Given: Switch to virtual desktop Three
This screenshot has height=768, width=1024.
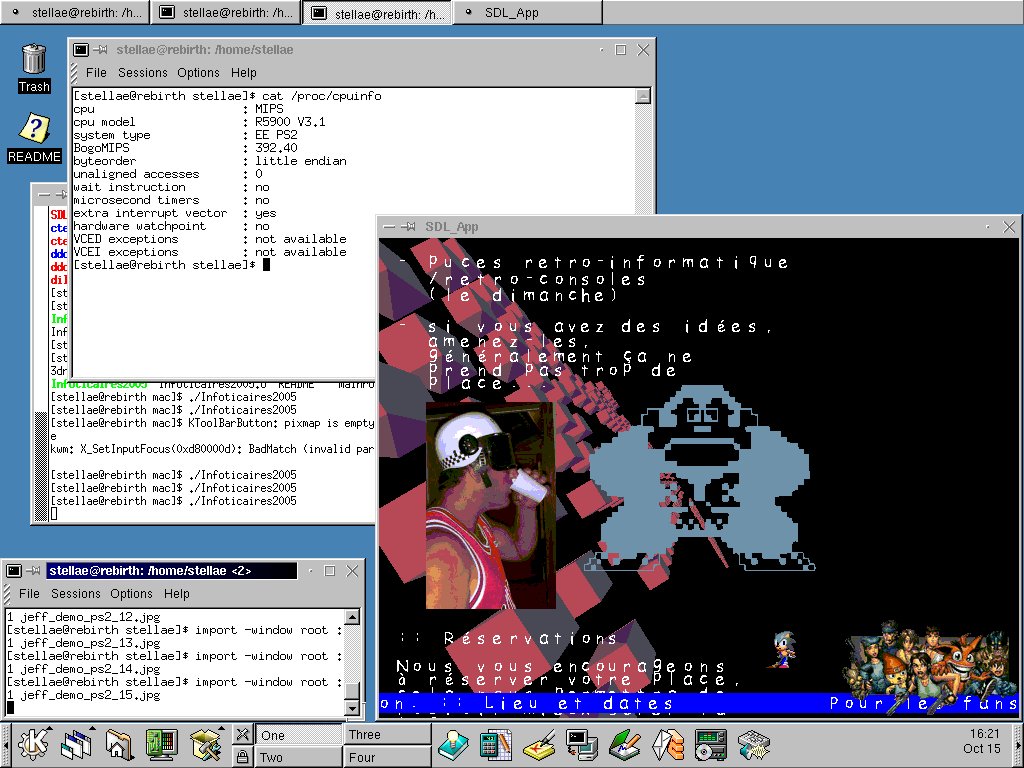Looking at the screenshot, I should 388,735.
